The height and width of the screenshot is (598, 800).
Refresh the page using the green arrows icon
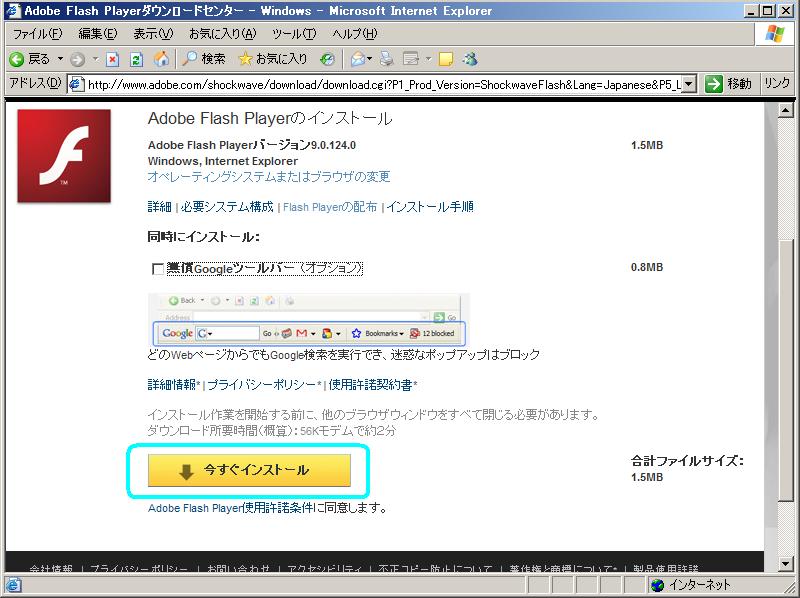tap(136, 60)
